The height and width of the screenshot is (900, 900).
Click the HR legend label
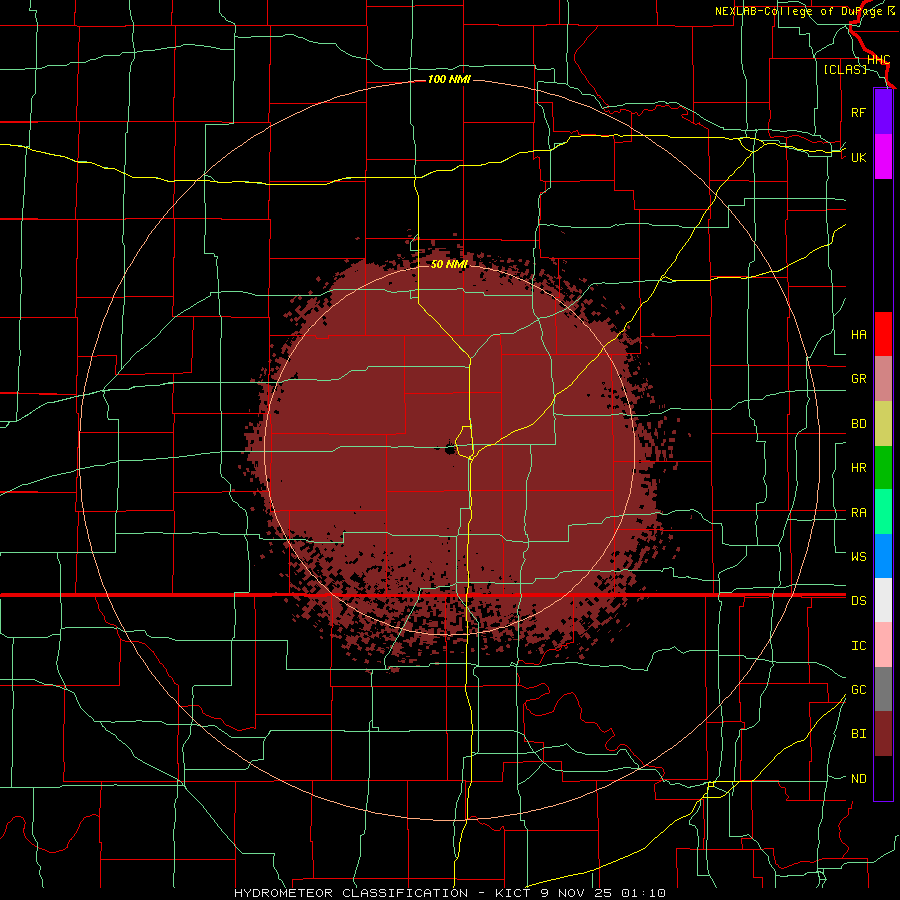click(858, 468)
